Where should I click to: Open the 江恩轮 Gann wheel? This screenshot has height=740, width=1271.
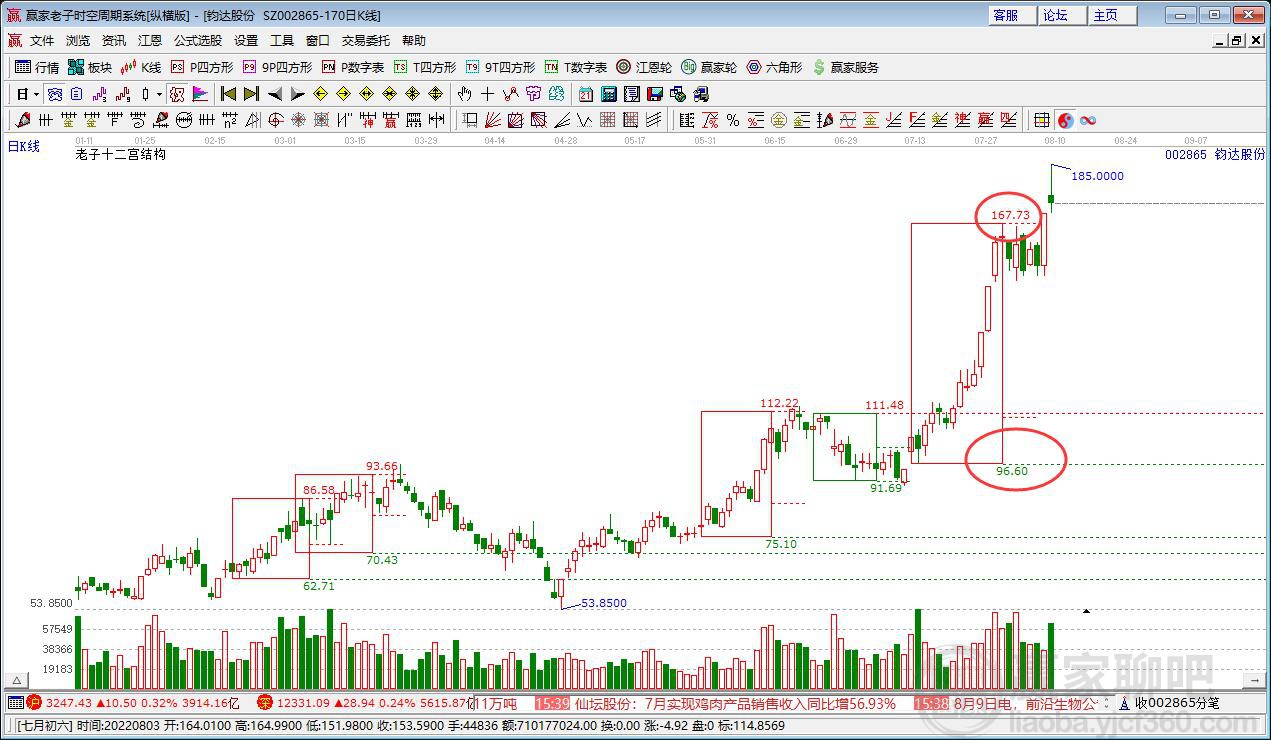point(644,67)
